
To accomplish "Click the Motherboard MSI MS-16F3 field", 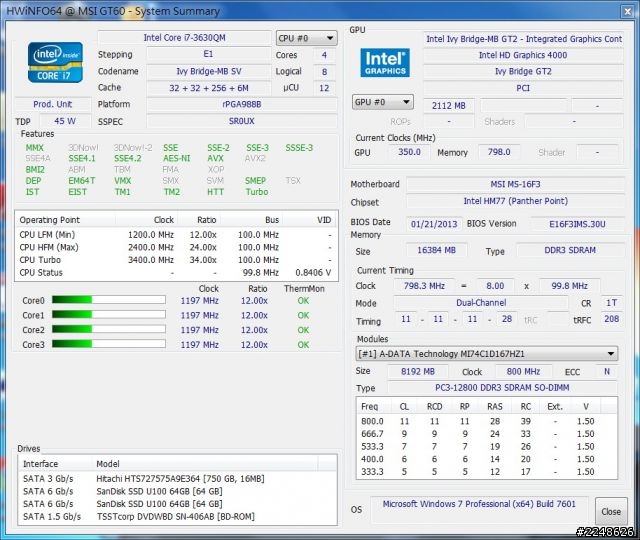I will pyautogui.click(x=515, y=184).
